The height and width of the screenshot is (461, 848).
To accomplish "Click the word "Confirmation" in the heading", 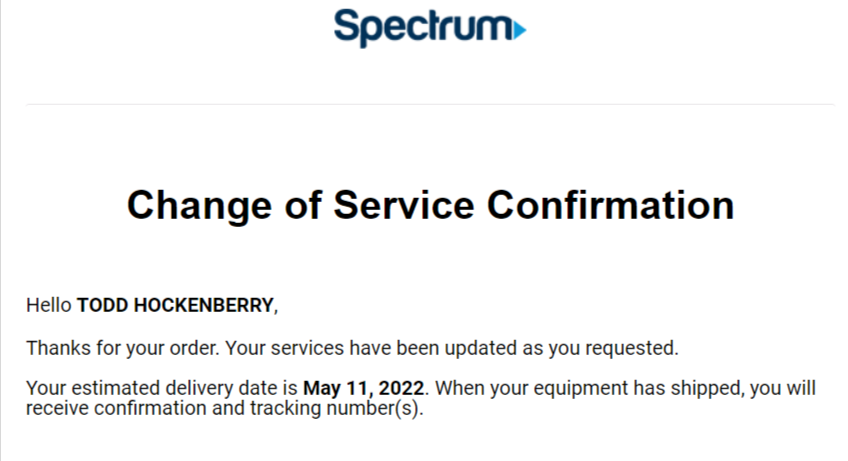I will (611, 205).
